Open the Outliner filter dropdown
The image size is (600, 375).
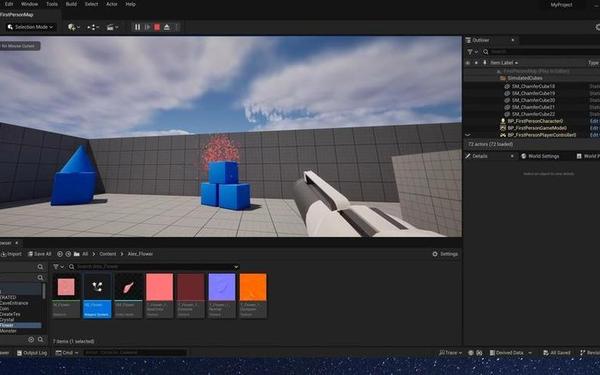[472, 52]
